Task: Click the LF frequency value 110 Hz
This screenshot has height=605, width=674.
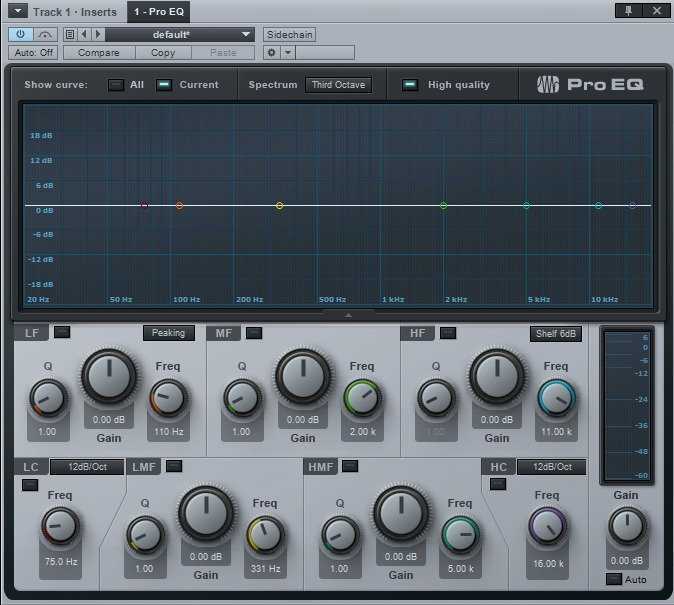Action: [168, 431]
